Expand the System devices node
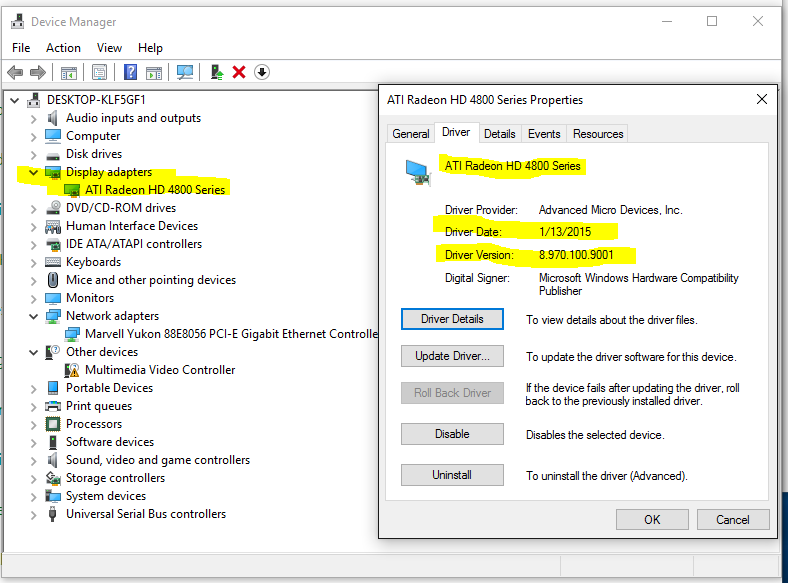The width and height of the screenshot is (788, 583). tap(34, 497)
